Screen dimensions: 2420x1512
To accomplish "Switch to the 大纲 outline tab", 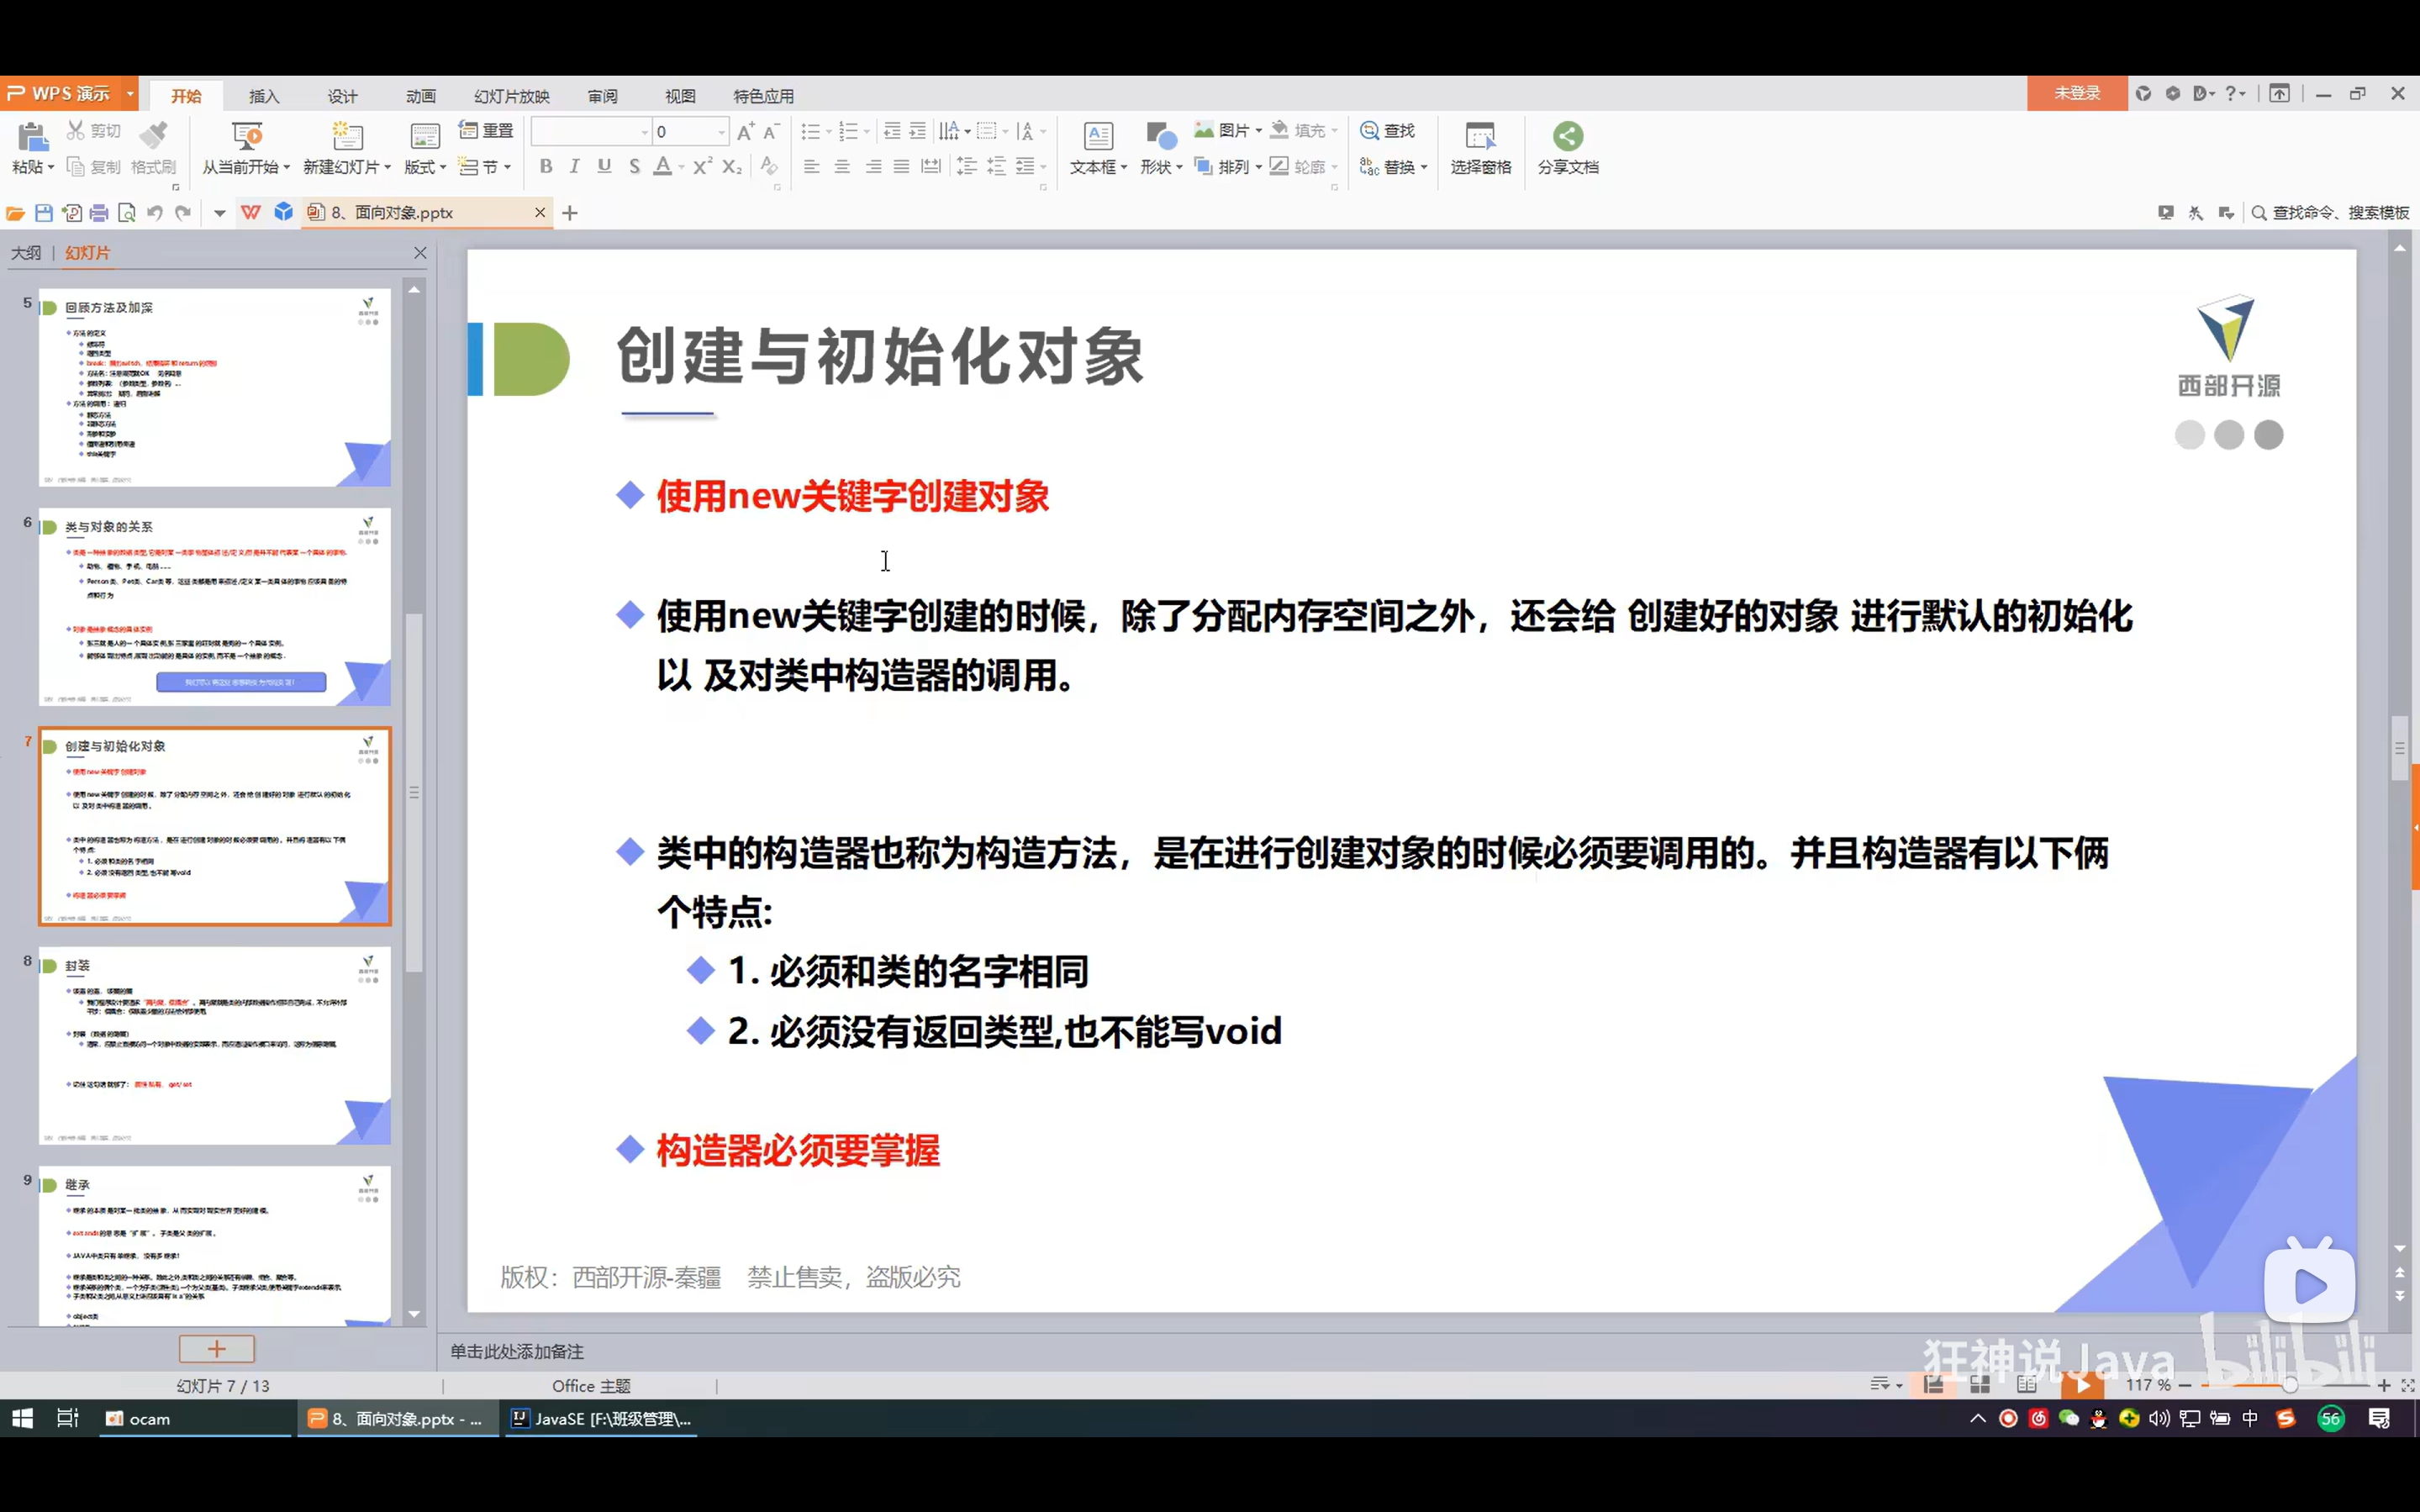I will coord(26,253).
